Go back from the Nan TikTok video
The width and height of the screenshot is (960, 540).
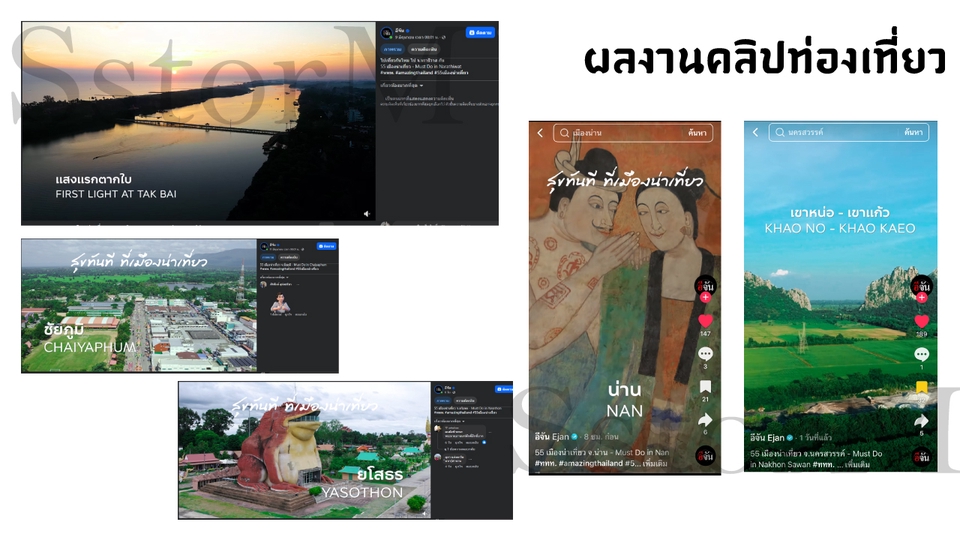click(540, 132)
